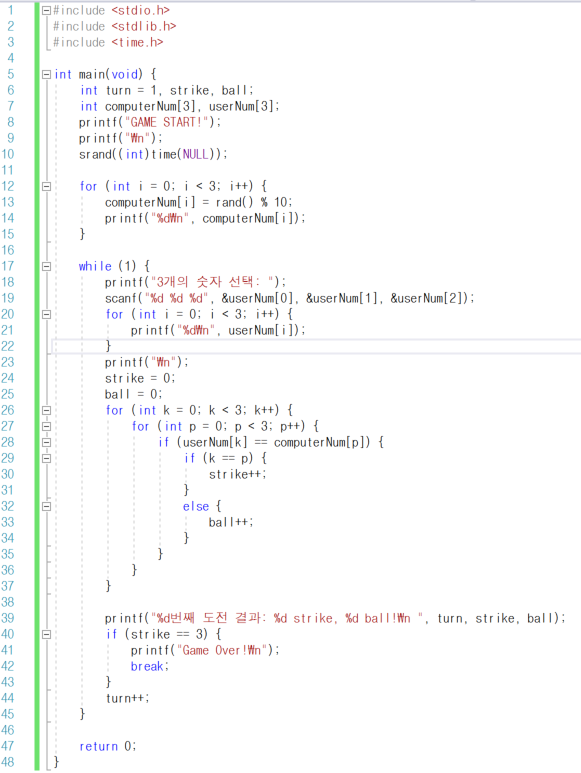Click the closing brace on highlighted line 22
Image resolution: width=581 pixels, height=773 pixels.
(x=109, y=346)
